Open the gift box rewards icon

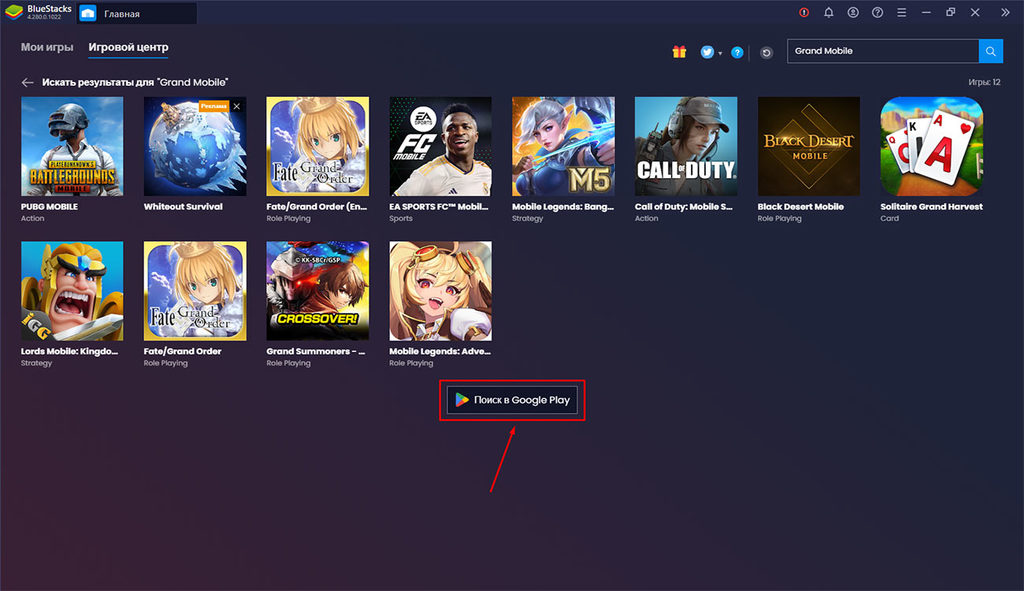pyautogui.click(x=679, y=52)
